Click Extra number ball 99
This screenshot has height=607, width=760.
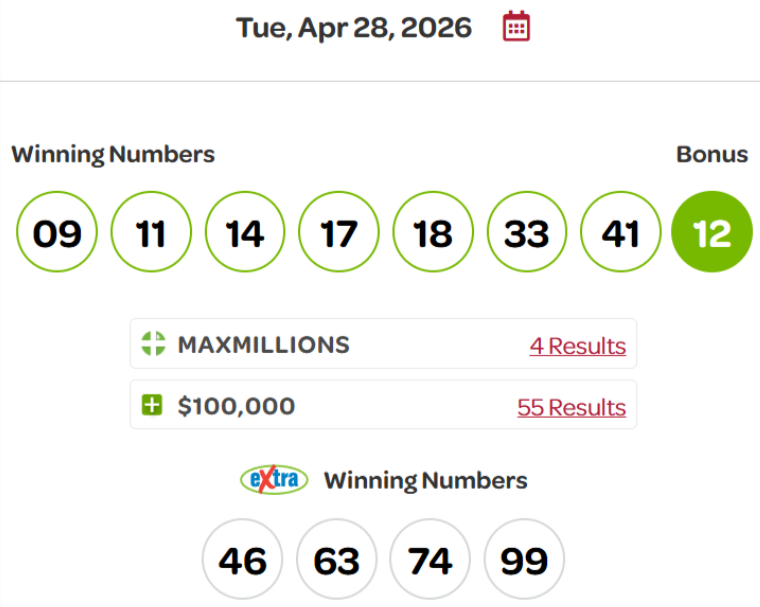[525, 561]
